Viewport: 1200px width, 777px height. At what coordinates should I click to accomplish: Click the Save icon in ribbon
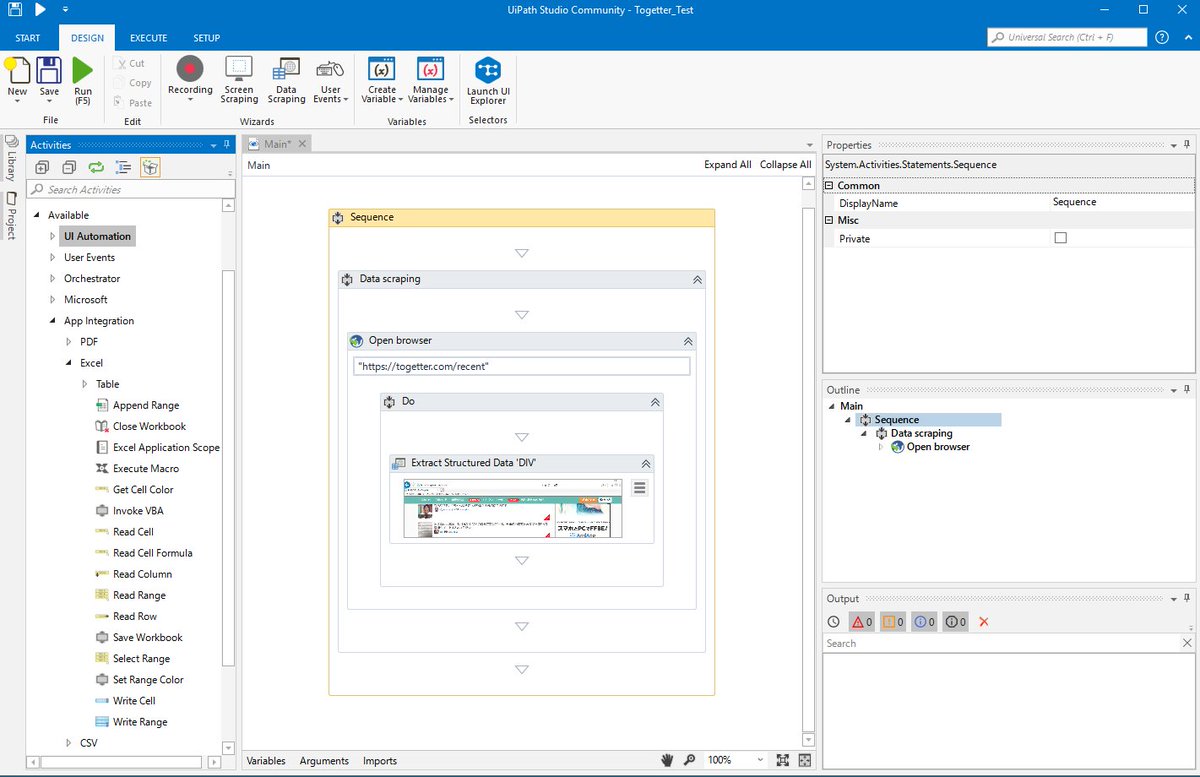click(49, 70)
